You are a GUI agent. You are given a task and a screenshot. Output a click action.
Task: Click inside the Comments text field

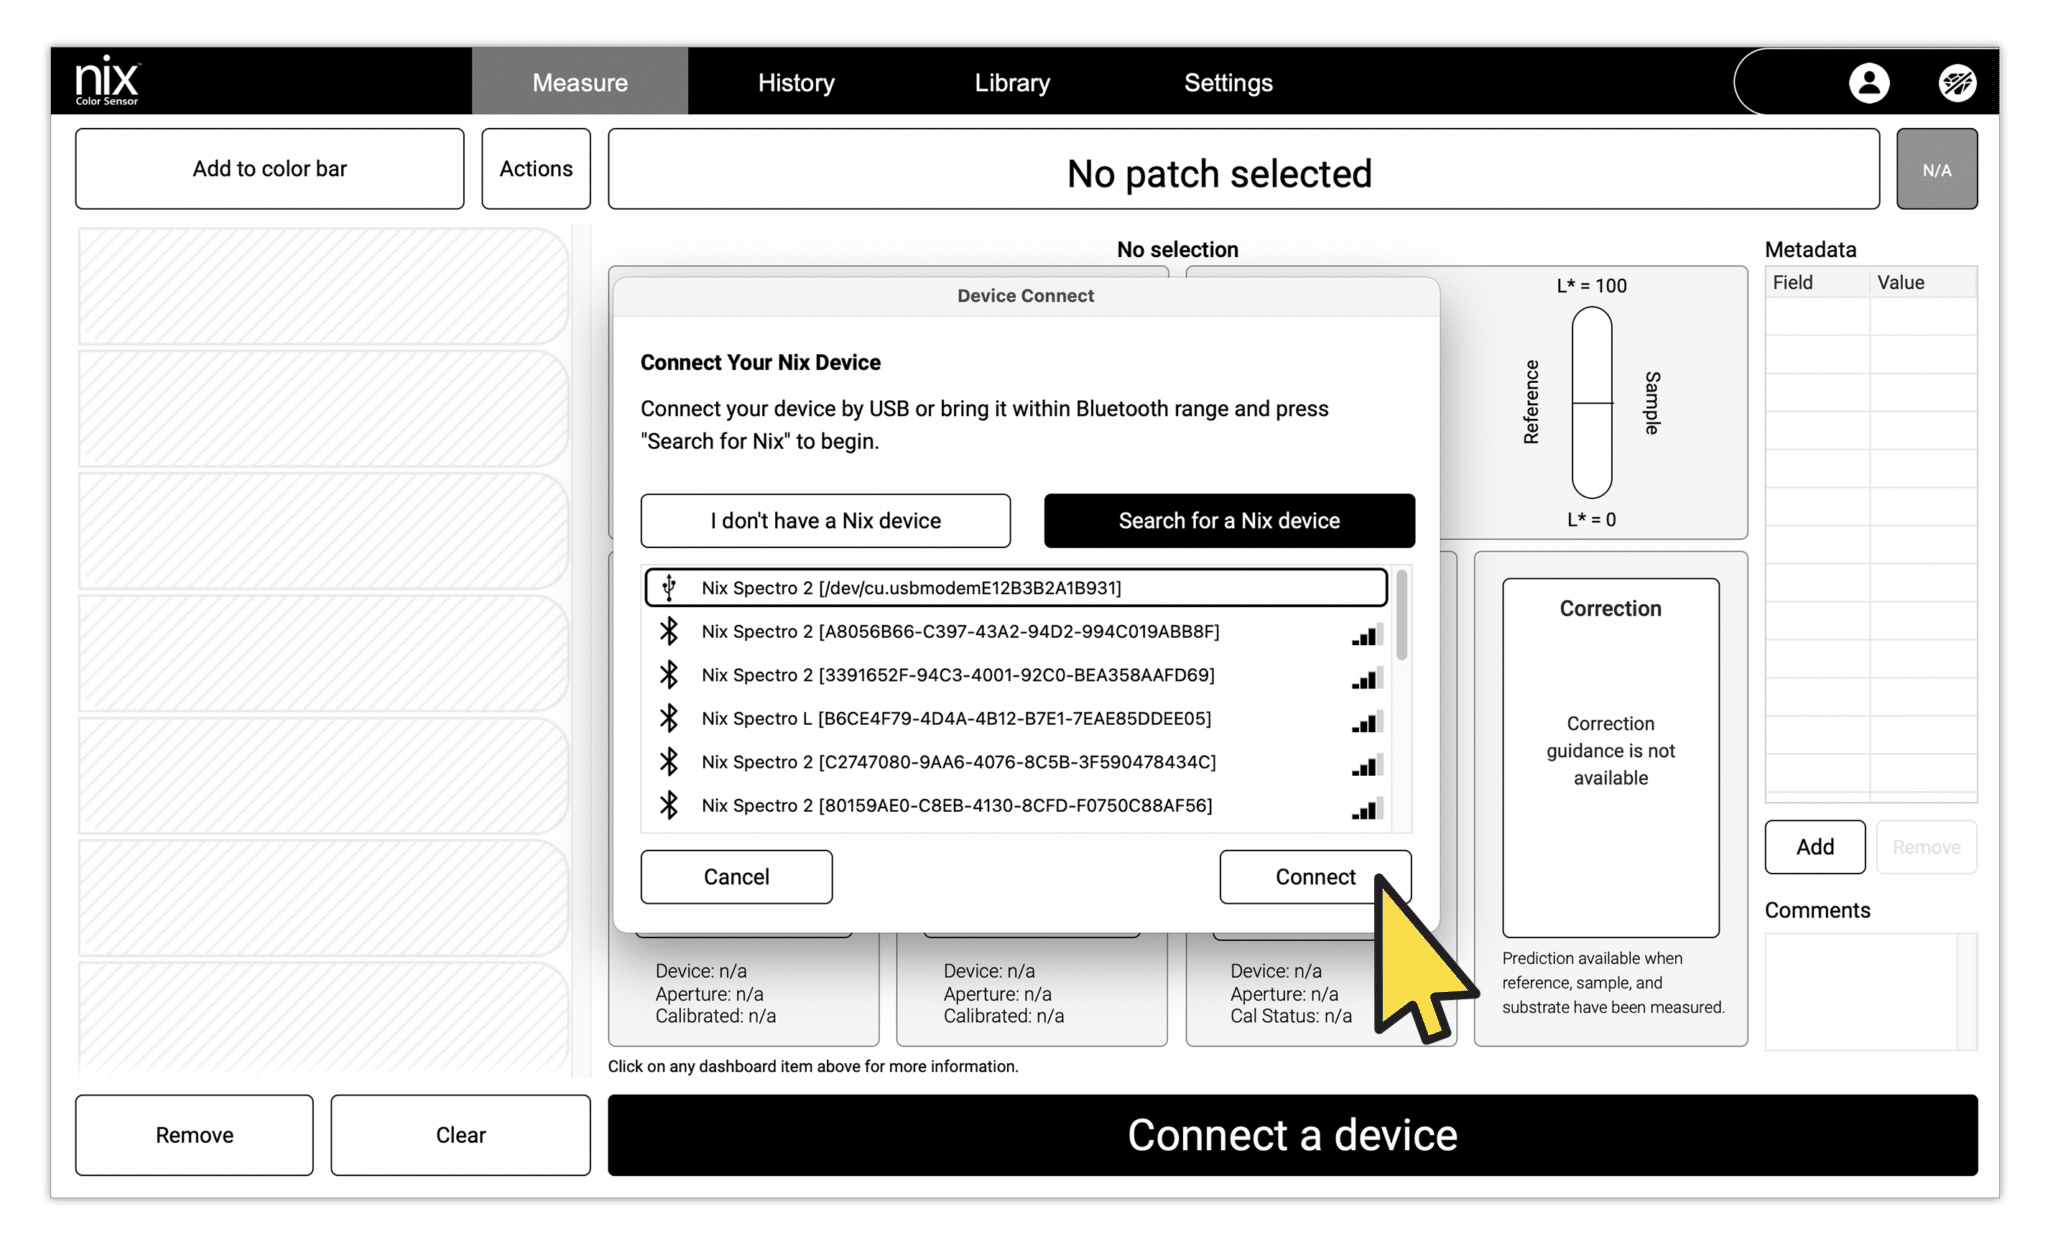click(x=1868, y=990)
